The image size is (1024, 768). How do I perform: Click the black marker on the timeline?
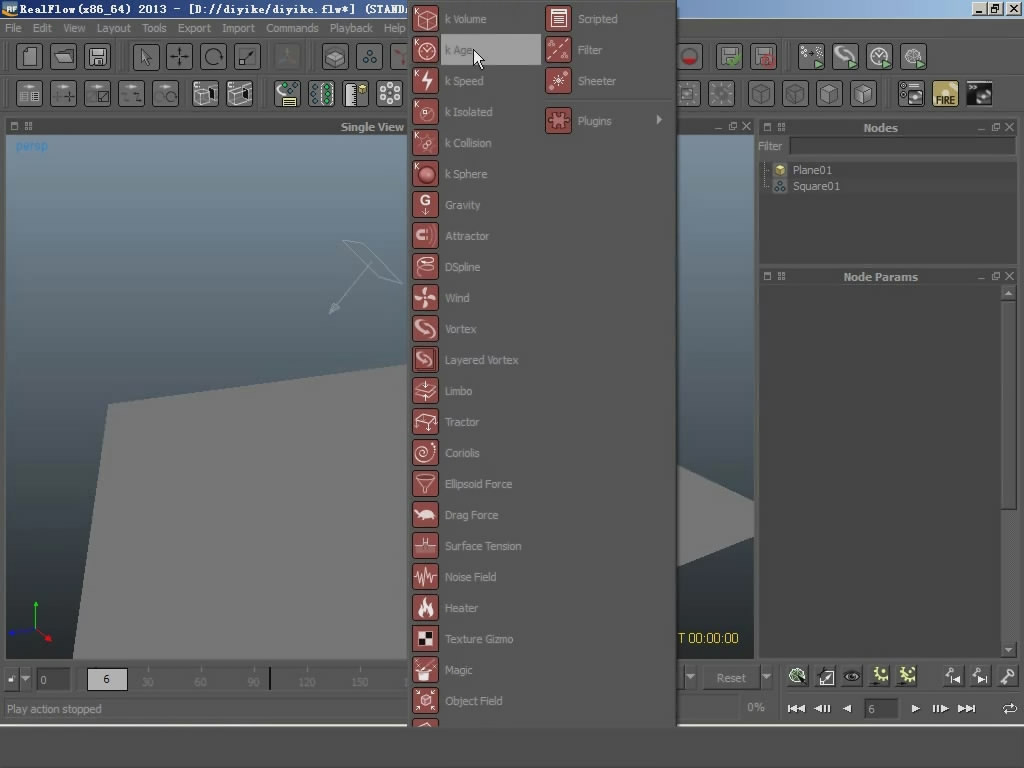click(x=270, y=679)
